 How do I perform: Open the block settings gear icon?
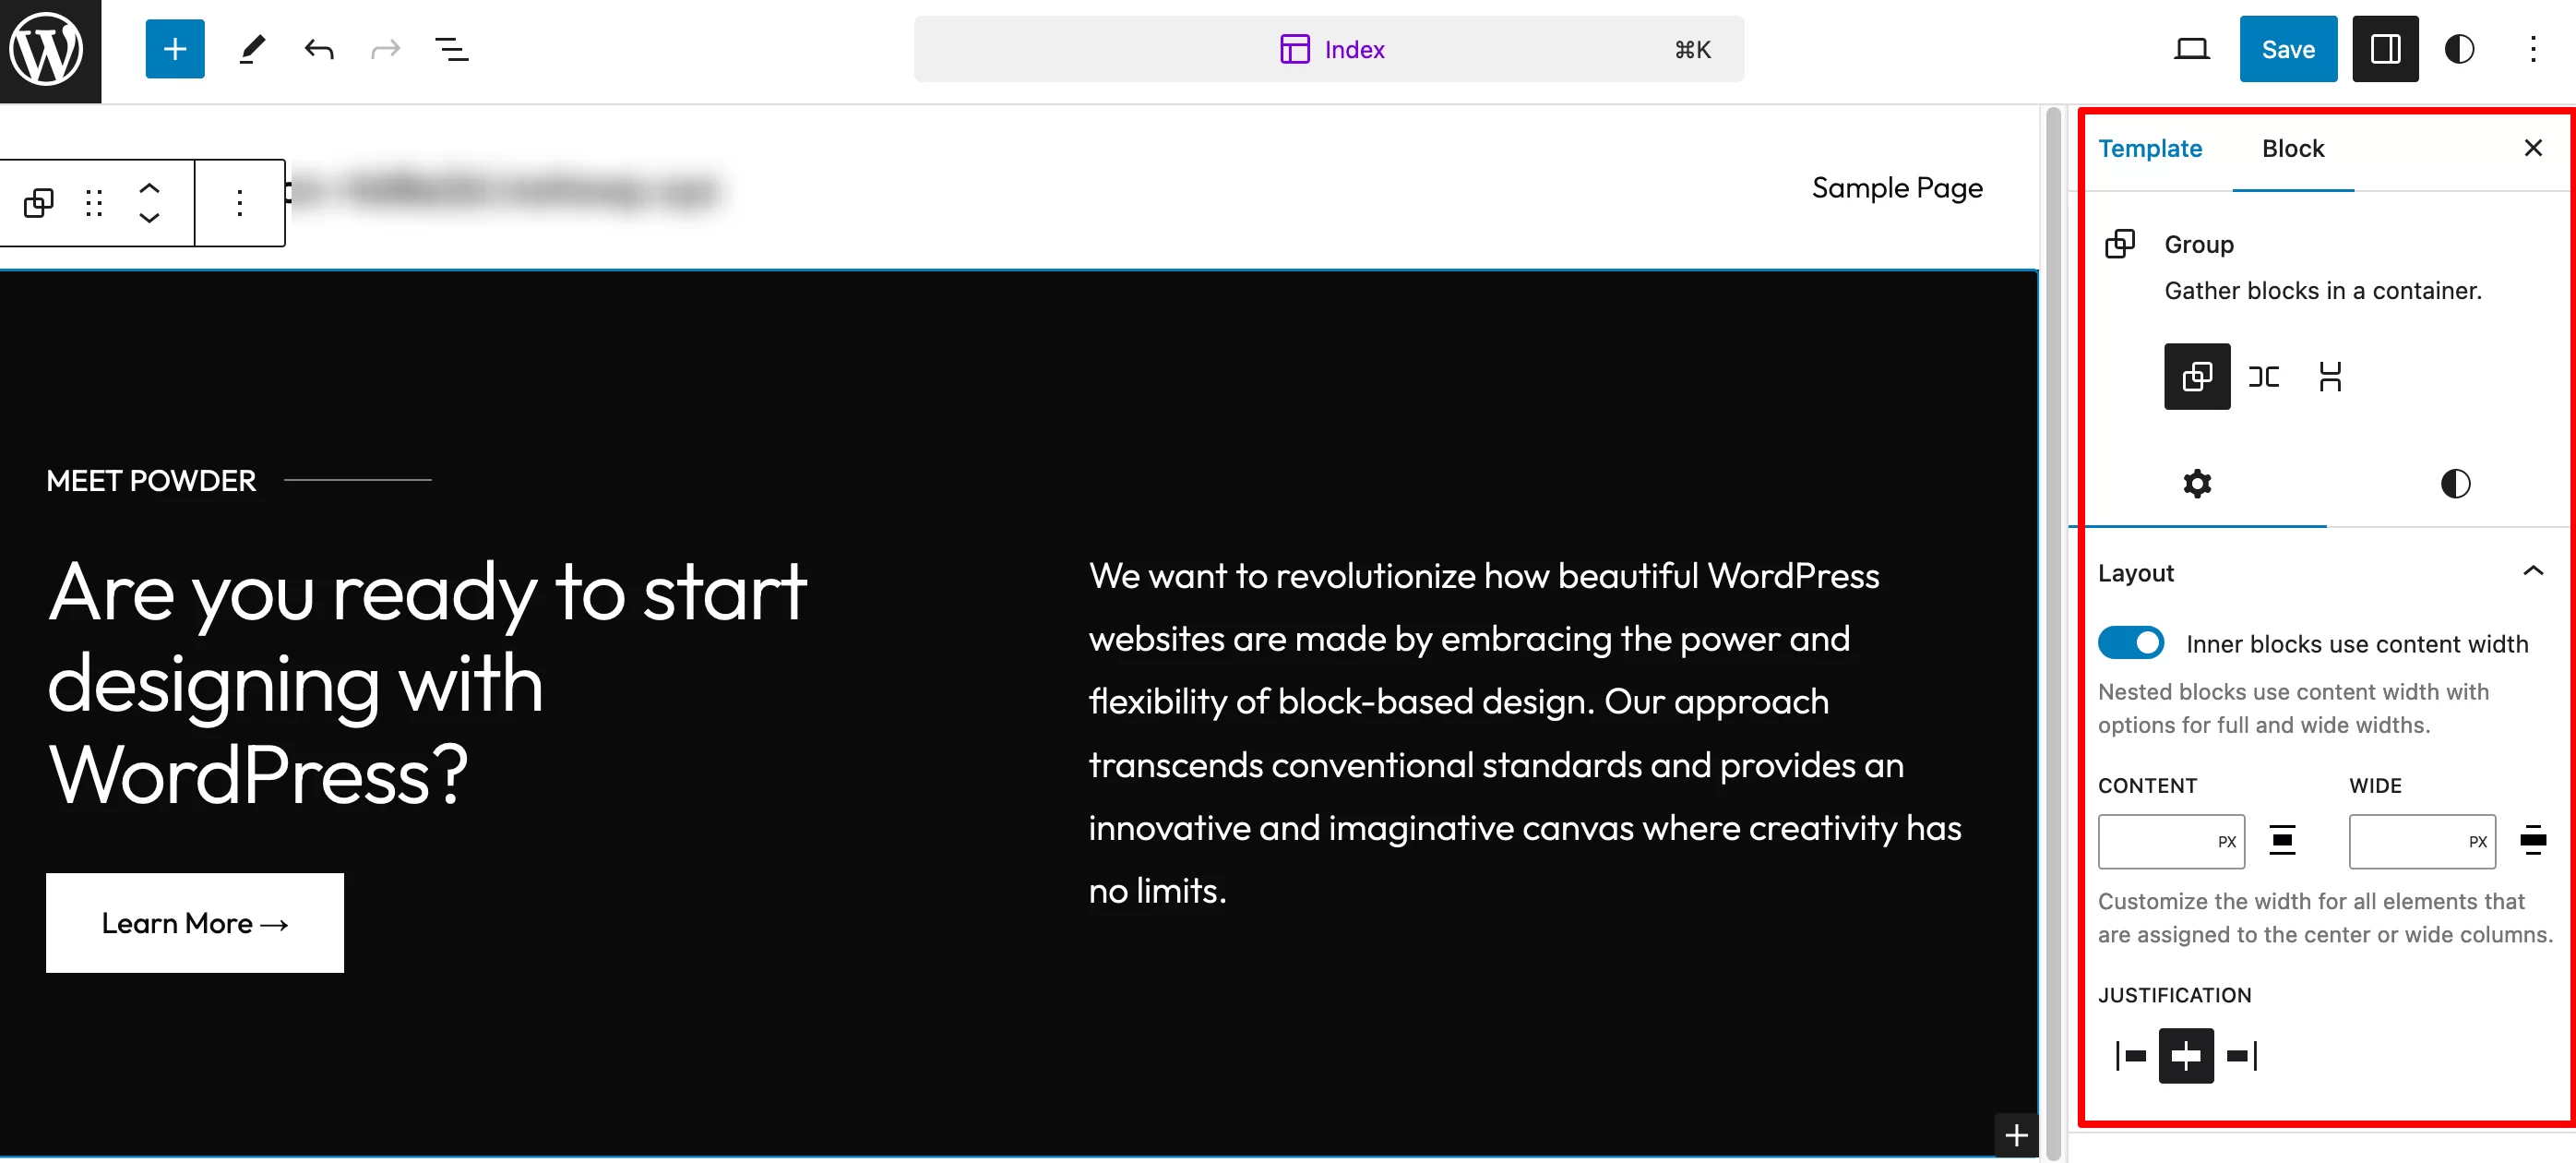(2197, 483)
